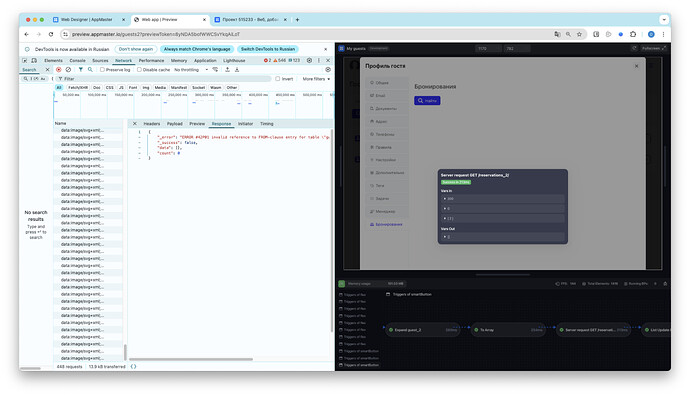Toggle device toolbar icon

(x=34, y=60)
